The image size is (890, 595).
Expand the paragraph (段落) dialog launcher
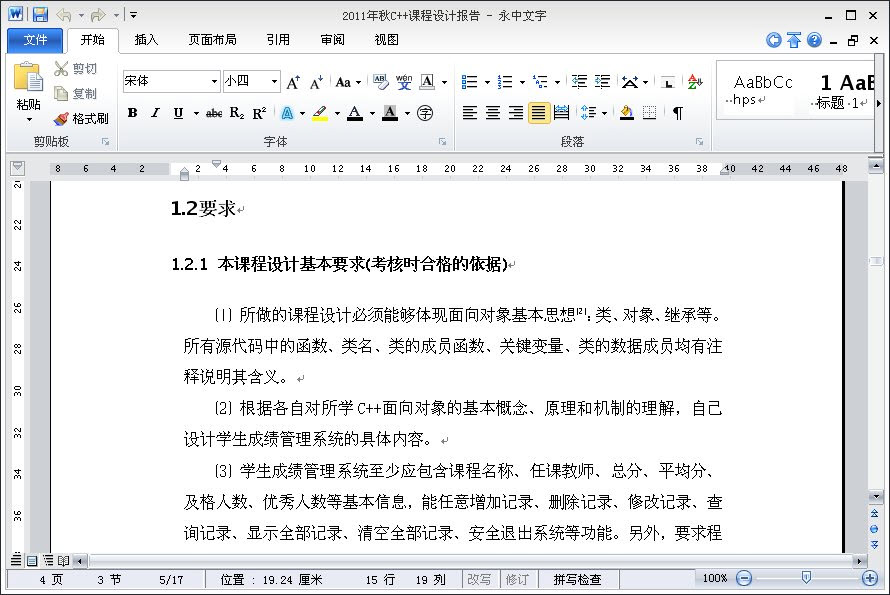tap(699, 142)
